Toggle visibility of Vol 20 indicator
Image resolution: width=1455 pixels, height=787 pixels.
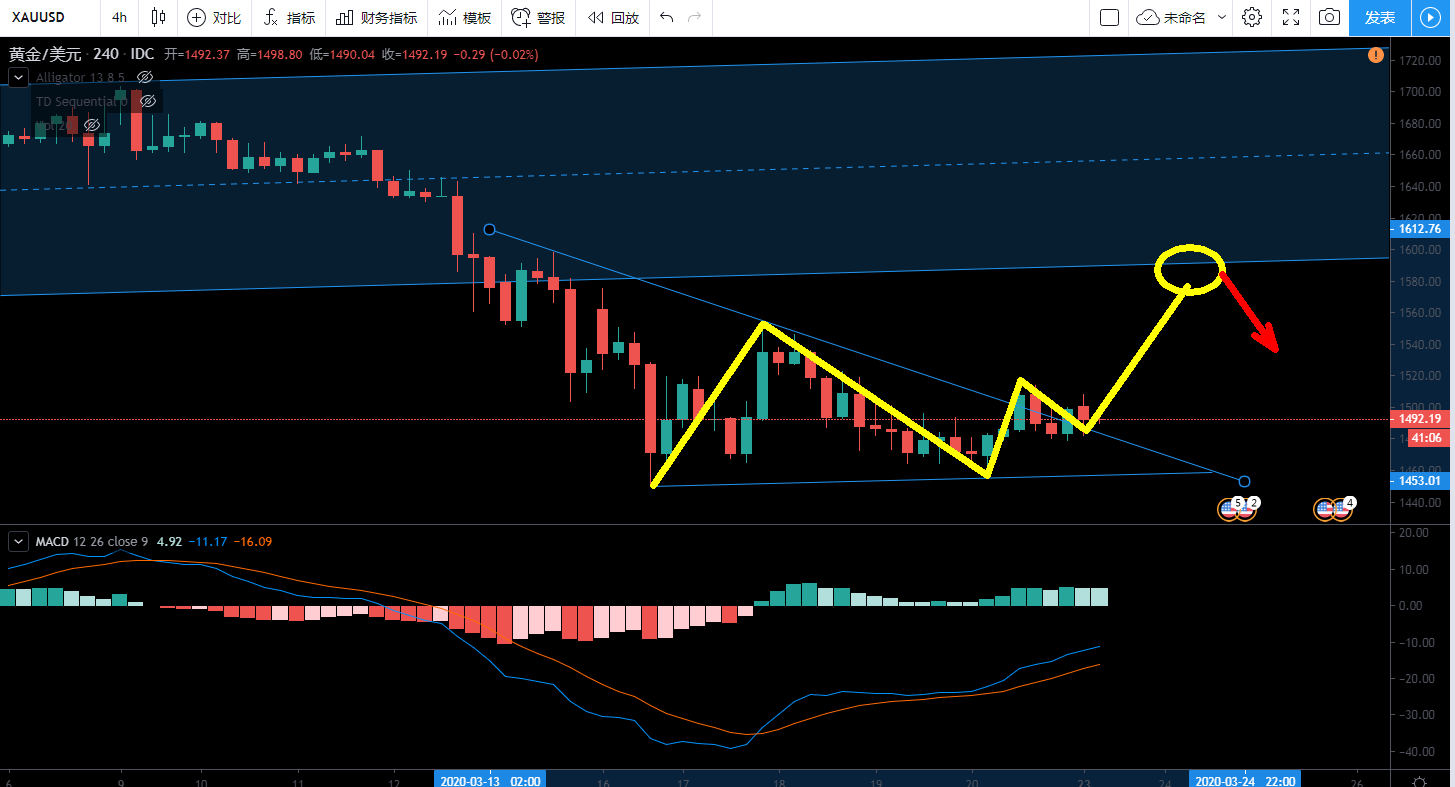click(91, 125)
